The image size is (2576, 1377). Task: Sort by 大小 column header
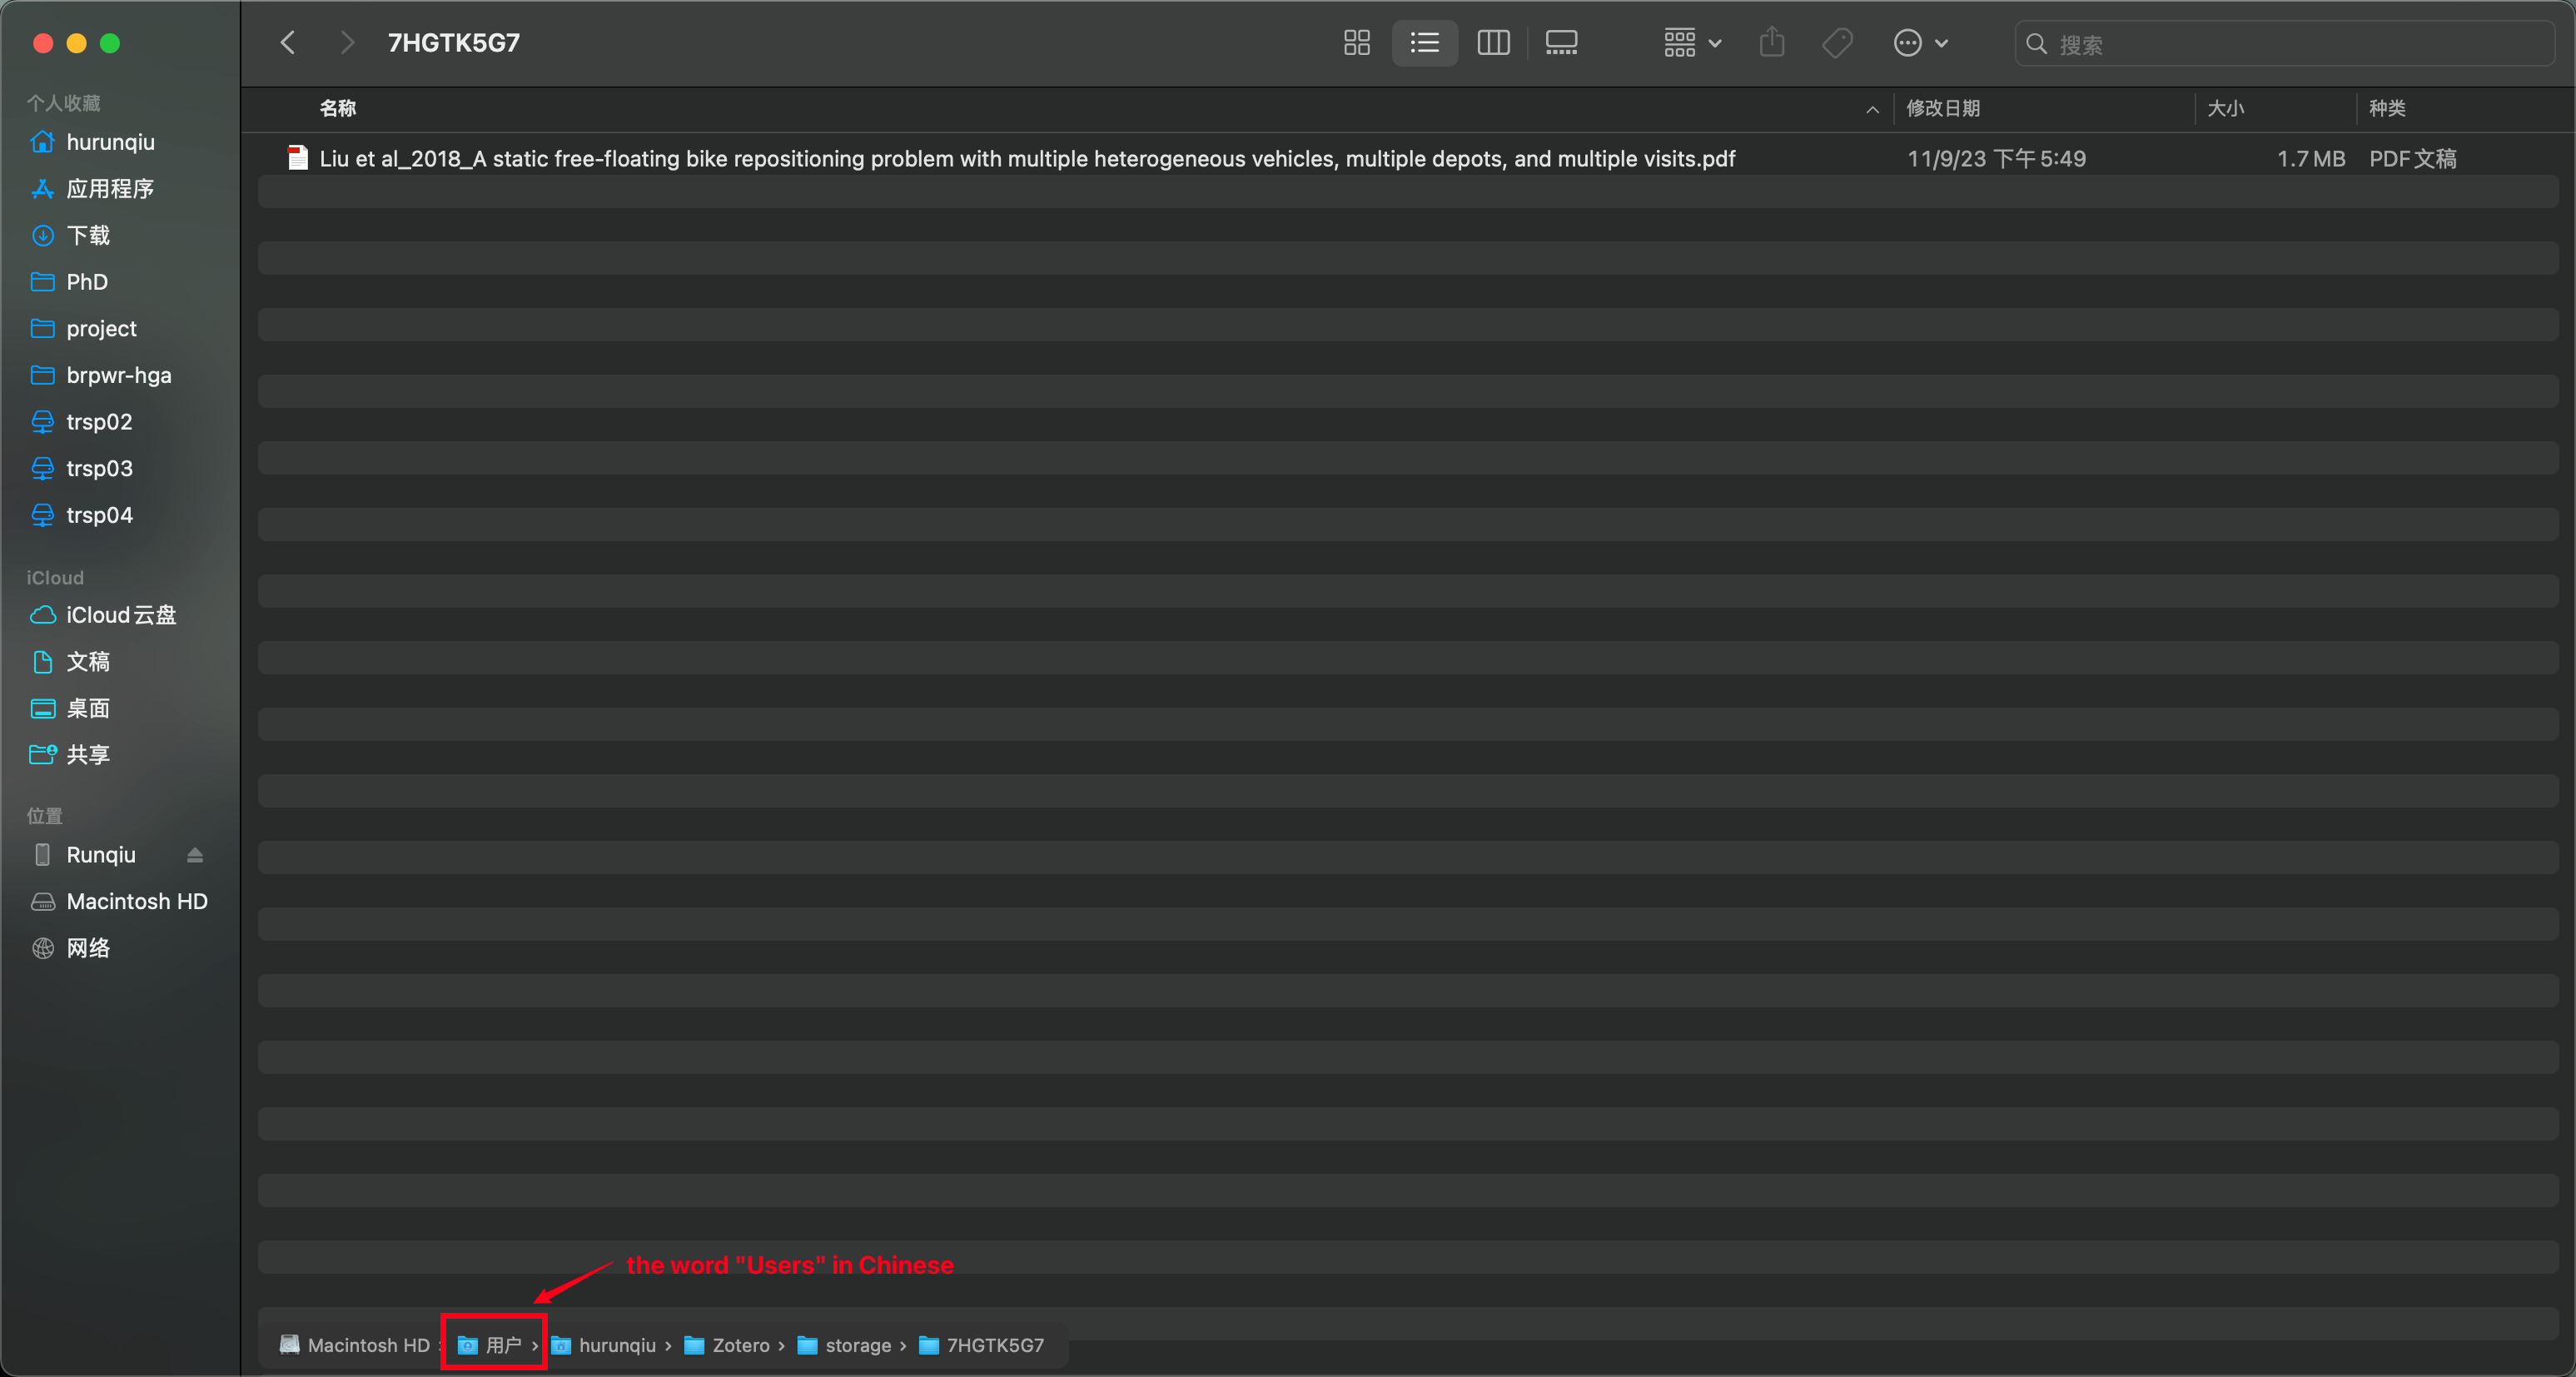click(2225, 108)
